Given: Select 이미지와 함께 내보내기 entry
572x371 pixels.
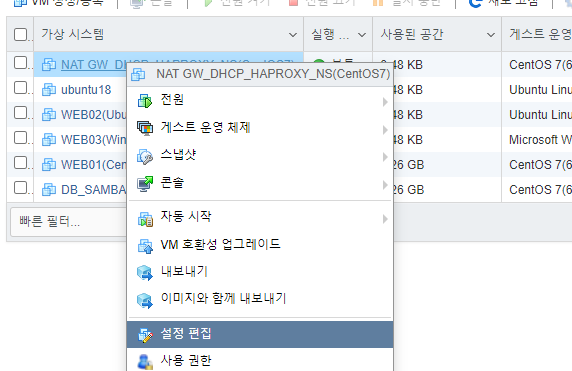Looking at the screenshot, I should click(x=260, y=299).
